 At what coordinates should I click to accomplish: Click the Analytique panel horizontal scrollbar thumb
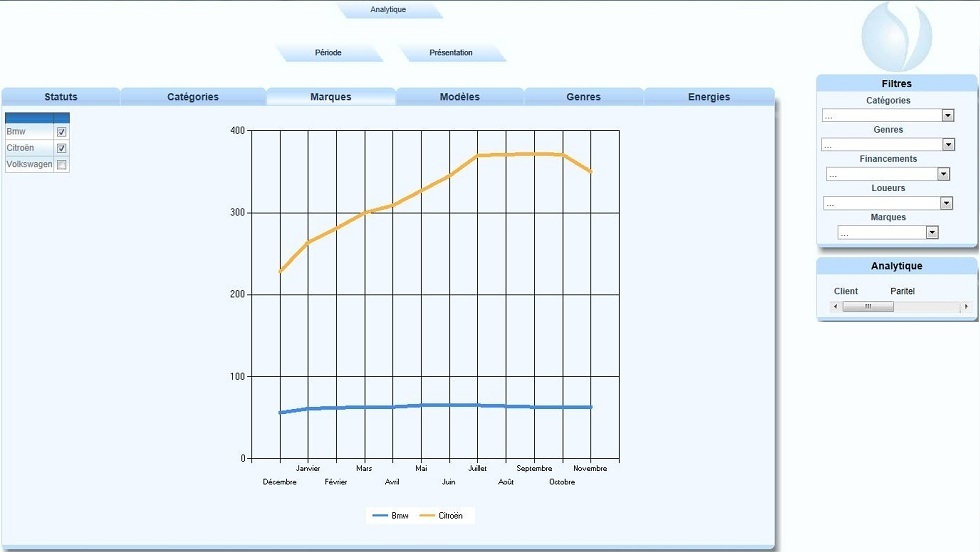click(868, 306)
